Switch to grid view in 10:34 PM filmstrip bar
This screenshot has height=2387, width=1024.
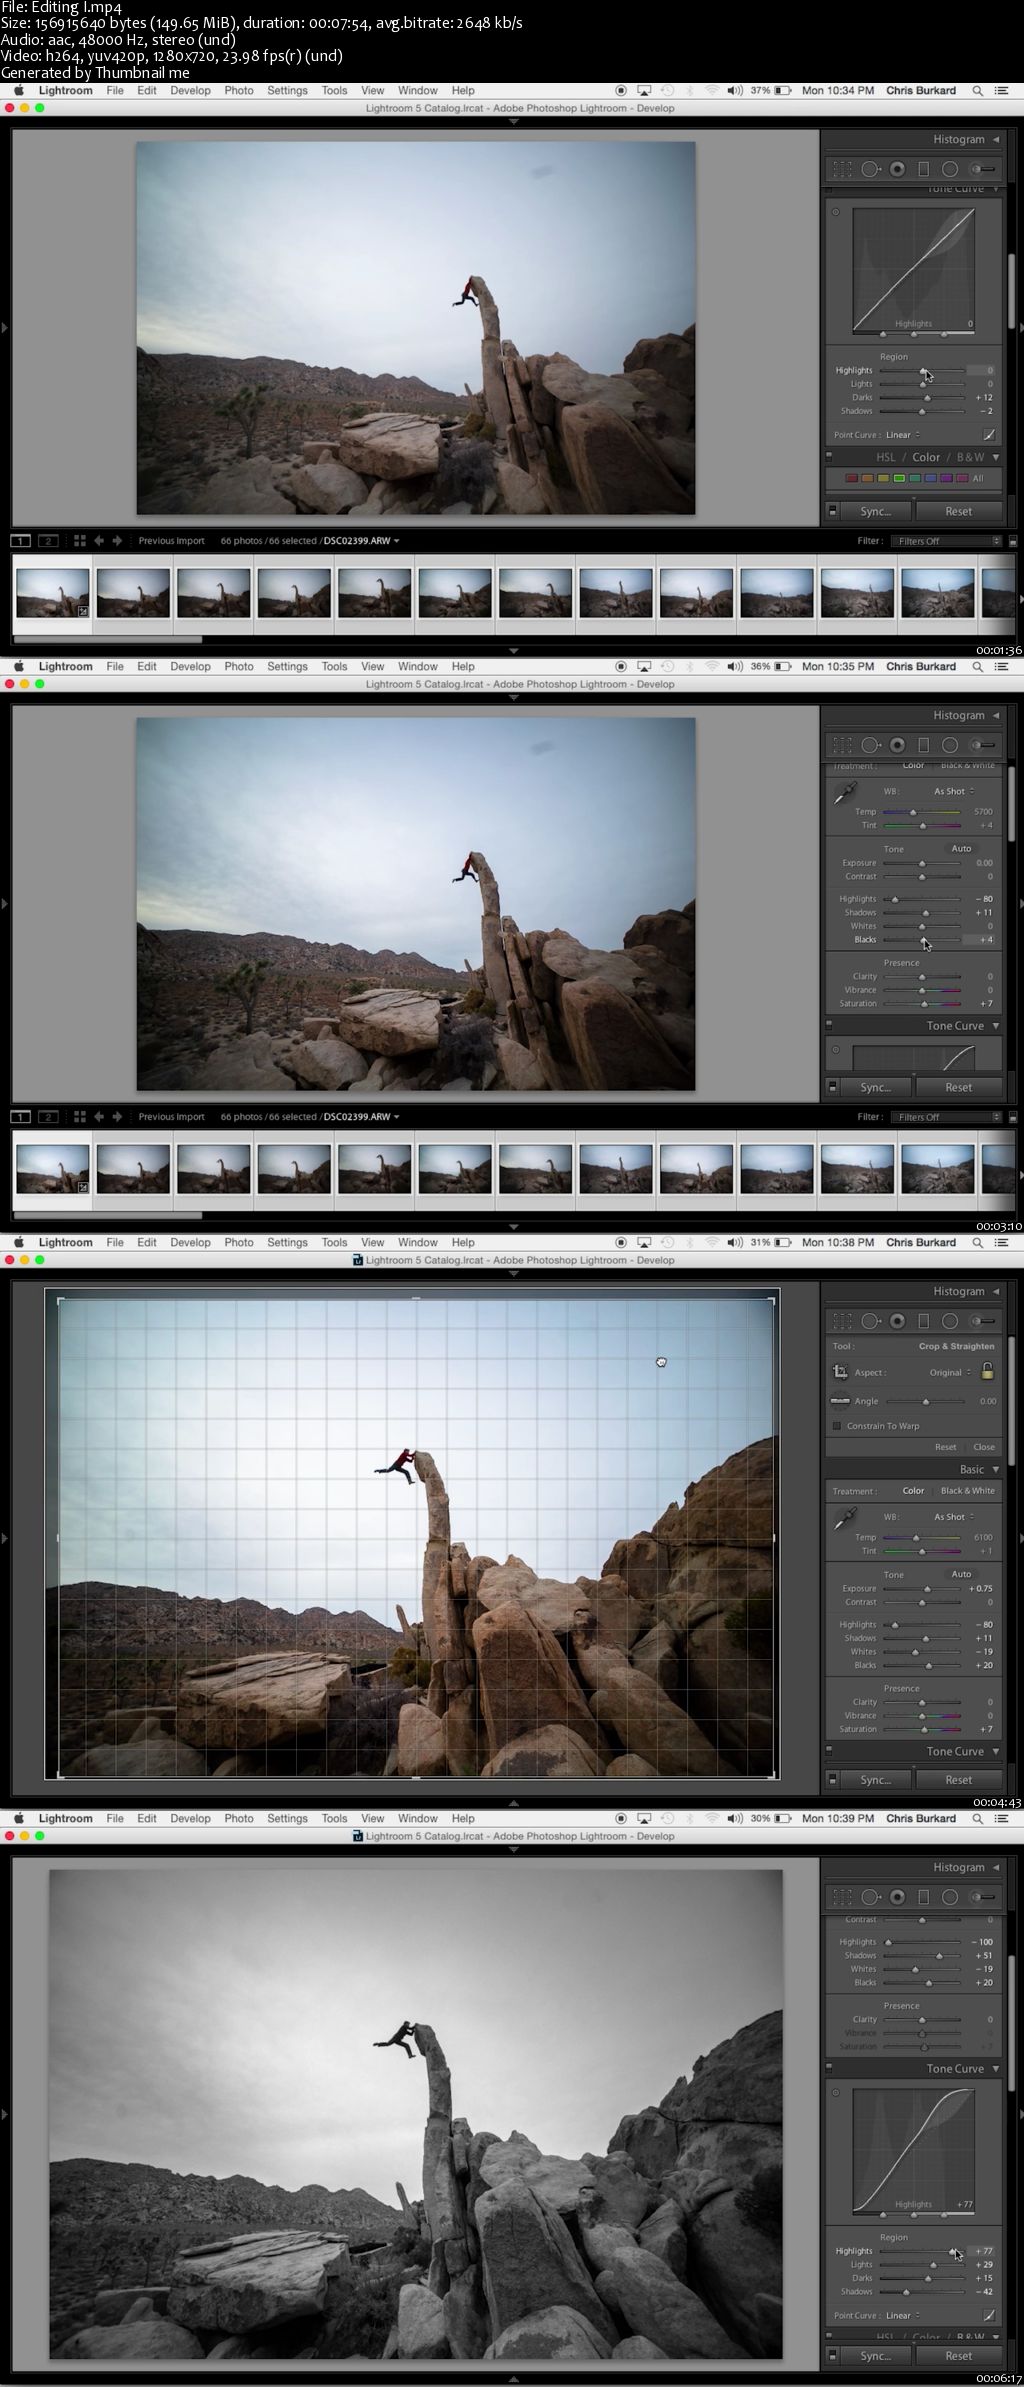[x=80, y=541]
